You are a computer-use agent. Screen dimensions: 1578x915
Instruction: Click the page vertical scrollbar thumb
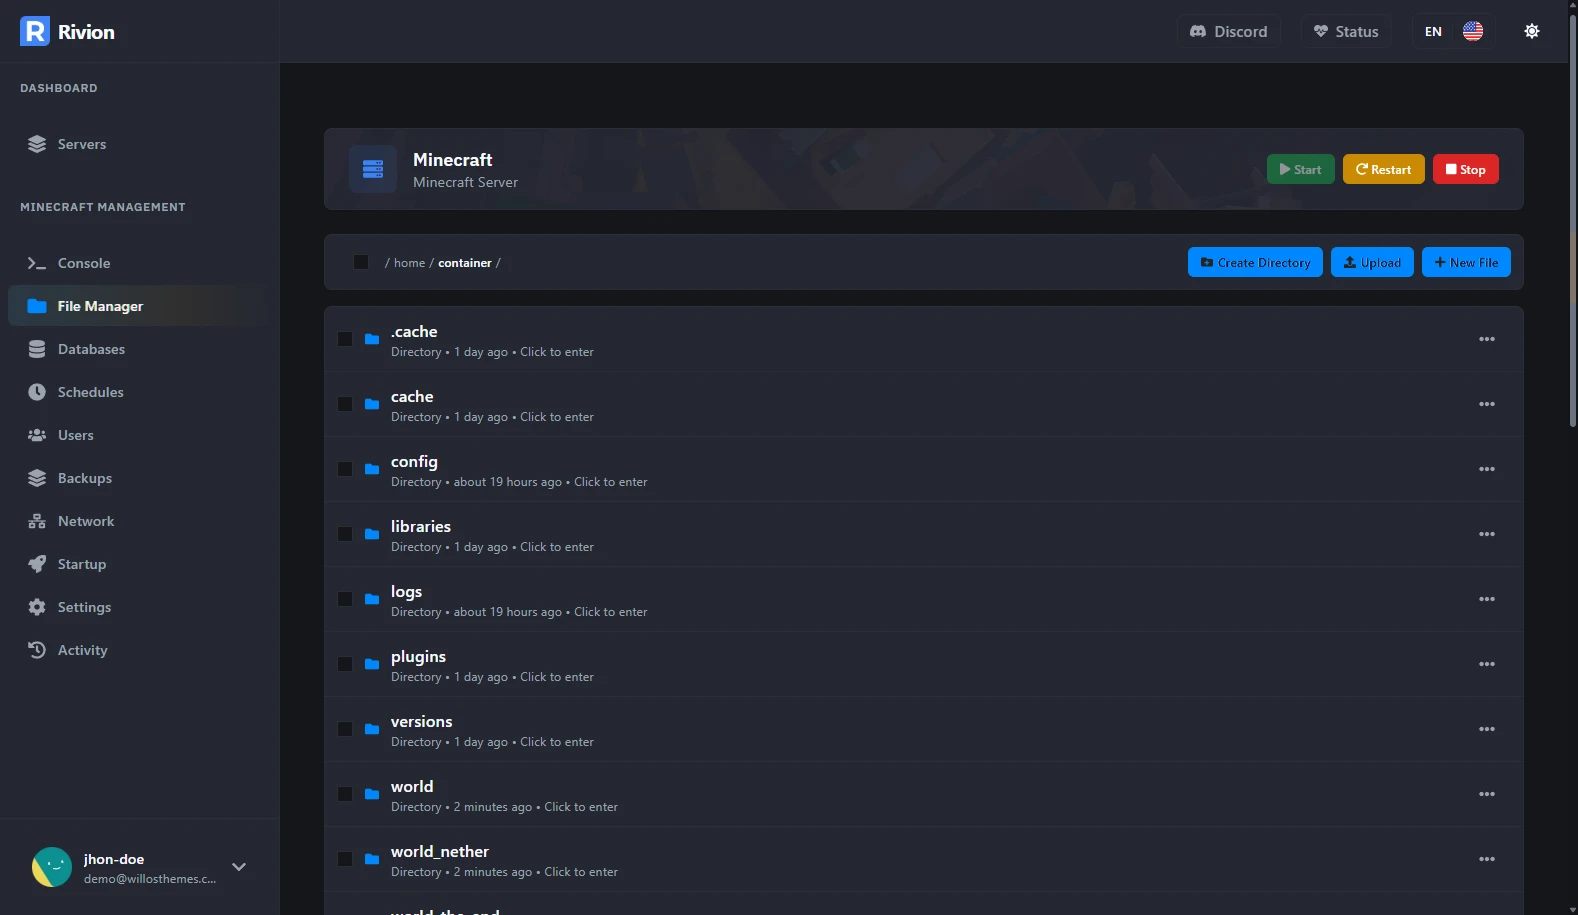[1573, 220]
